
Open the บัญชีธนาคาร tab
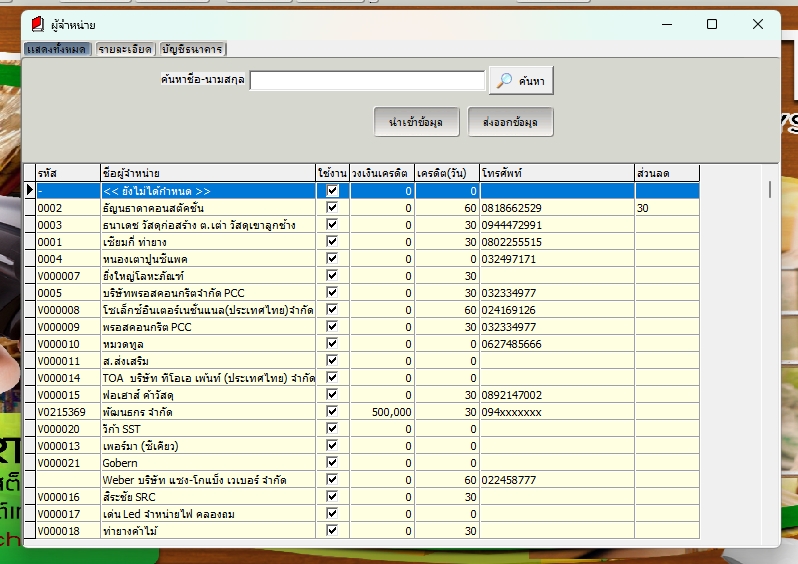(x=193, y=49)
